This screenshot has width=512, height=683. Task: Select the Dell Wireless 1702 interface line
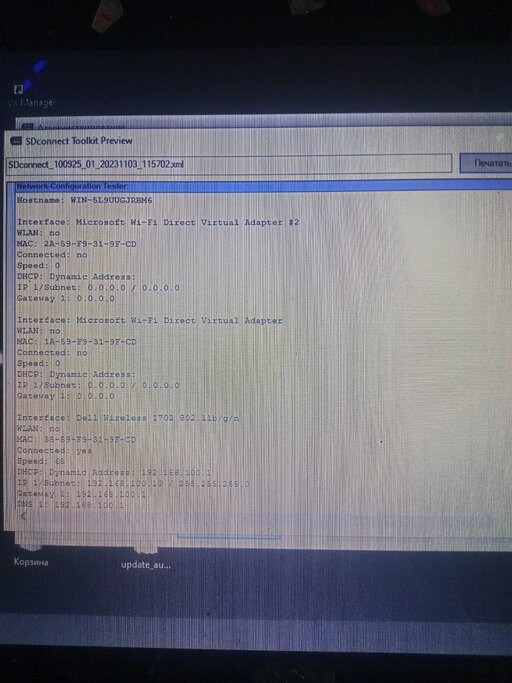128,418
